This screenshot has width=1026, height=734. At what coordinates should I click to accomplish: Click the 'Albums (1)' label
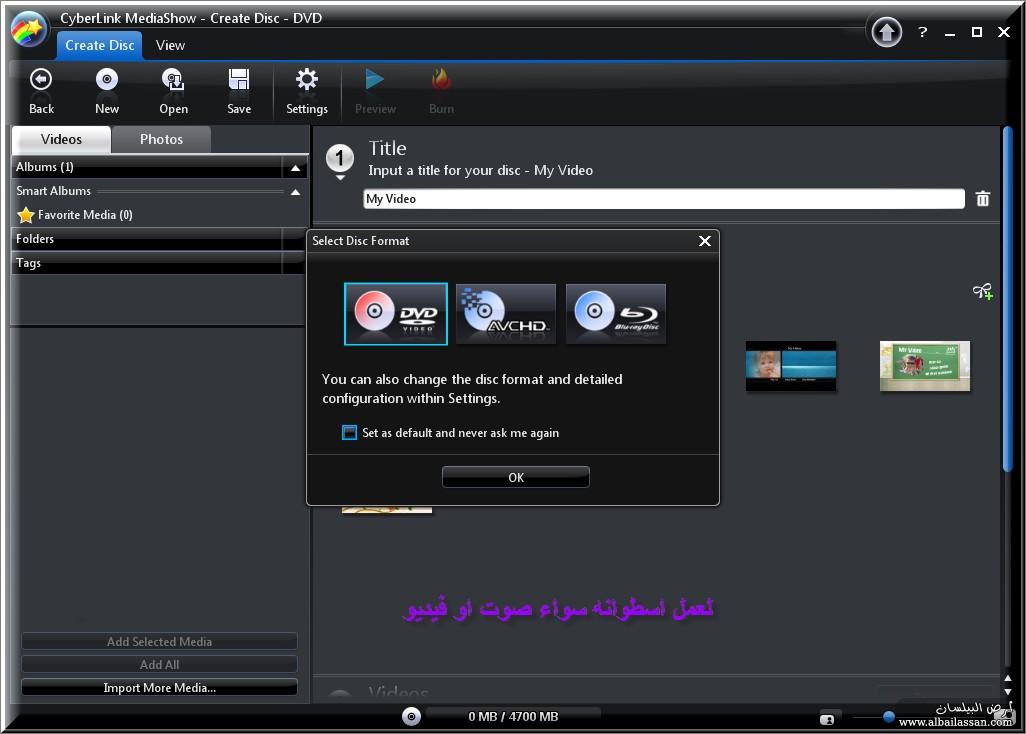point(44,167)
